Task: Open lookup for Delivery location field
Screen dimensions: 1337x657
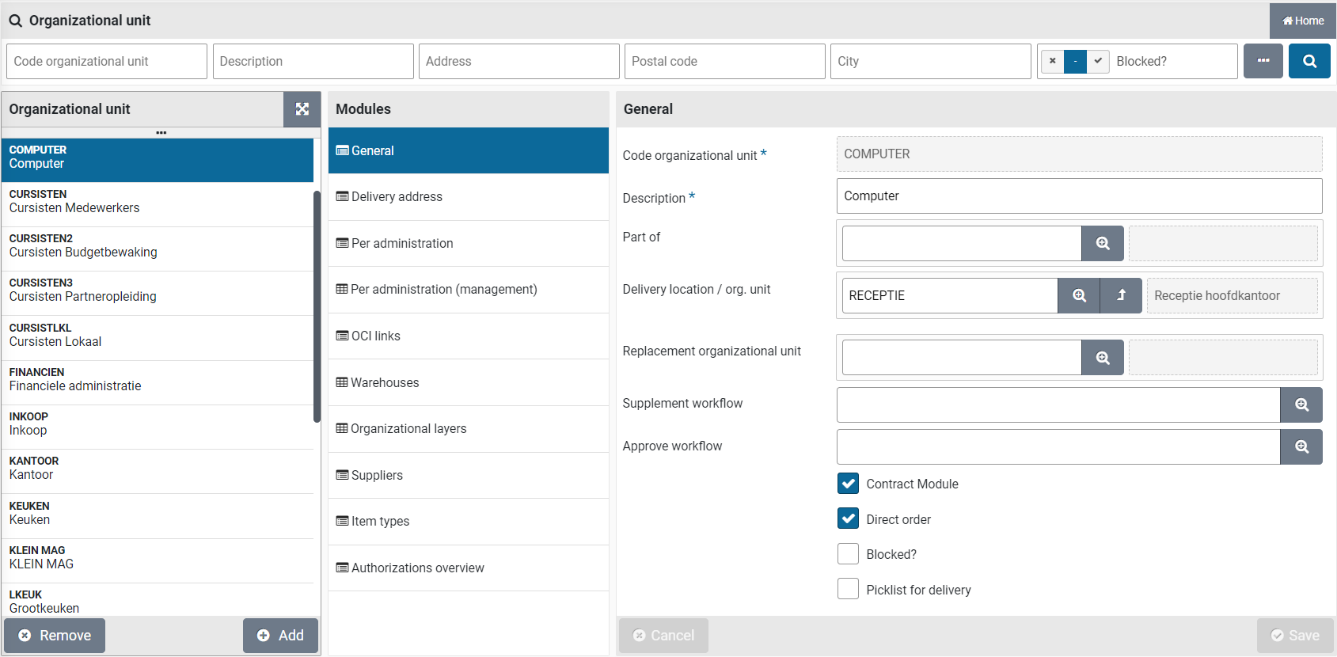Action: 1079,296
